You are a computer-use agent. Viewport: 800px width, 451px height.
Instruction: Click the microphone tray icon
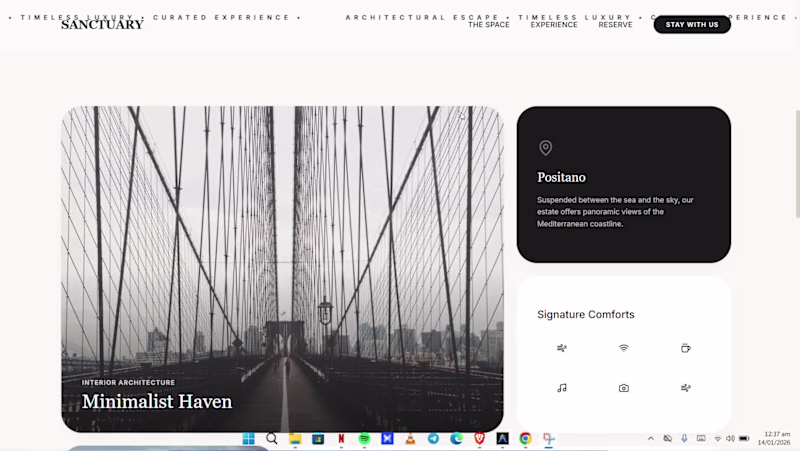point(684,438)
